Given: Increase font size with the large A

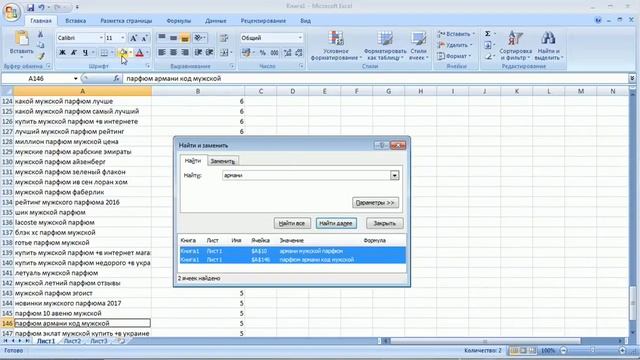Looking at the screenshot, I should click(133, 38).
